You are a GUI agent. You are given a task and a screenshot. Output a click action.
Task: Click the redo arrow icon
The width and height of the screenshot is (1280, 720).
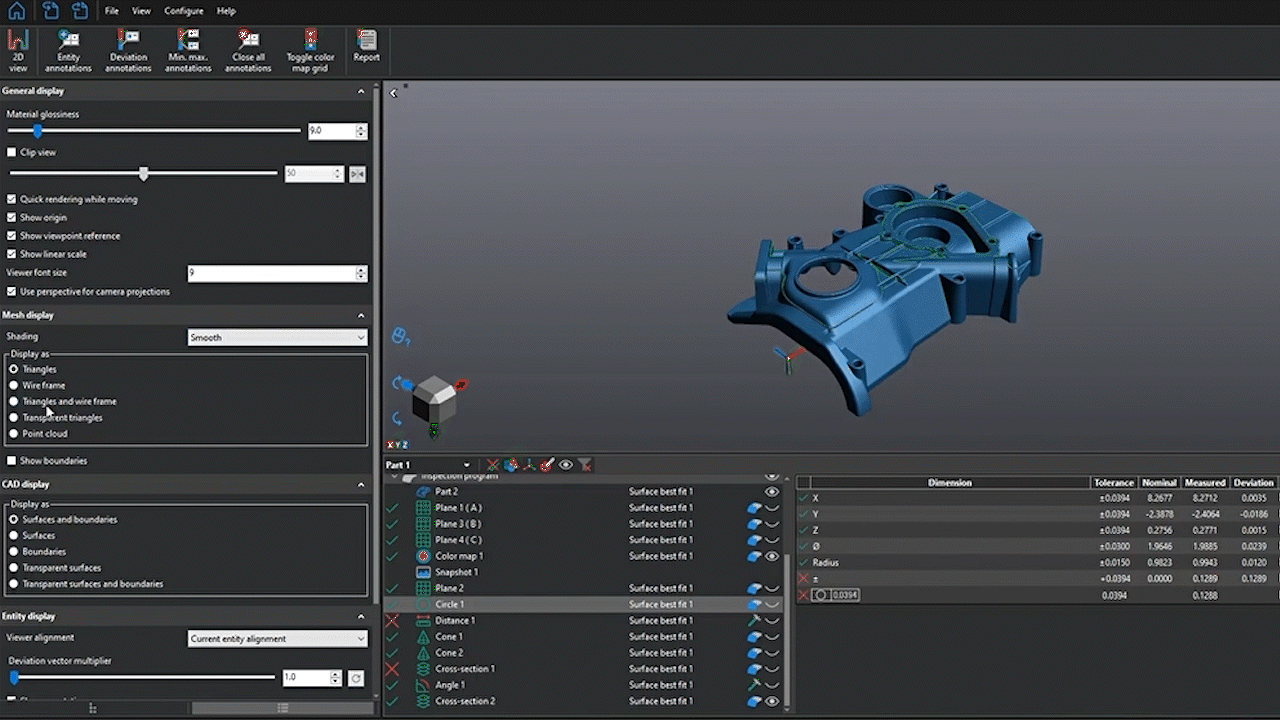(x=80, y=11)
